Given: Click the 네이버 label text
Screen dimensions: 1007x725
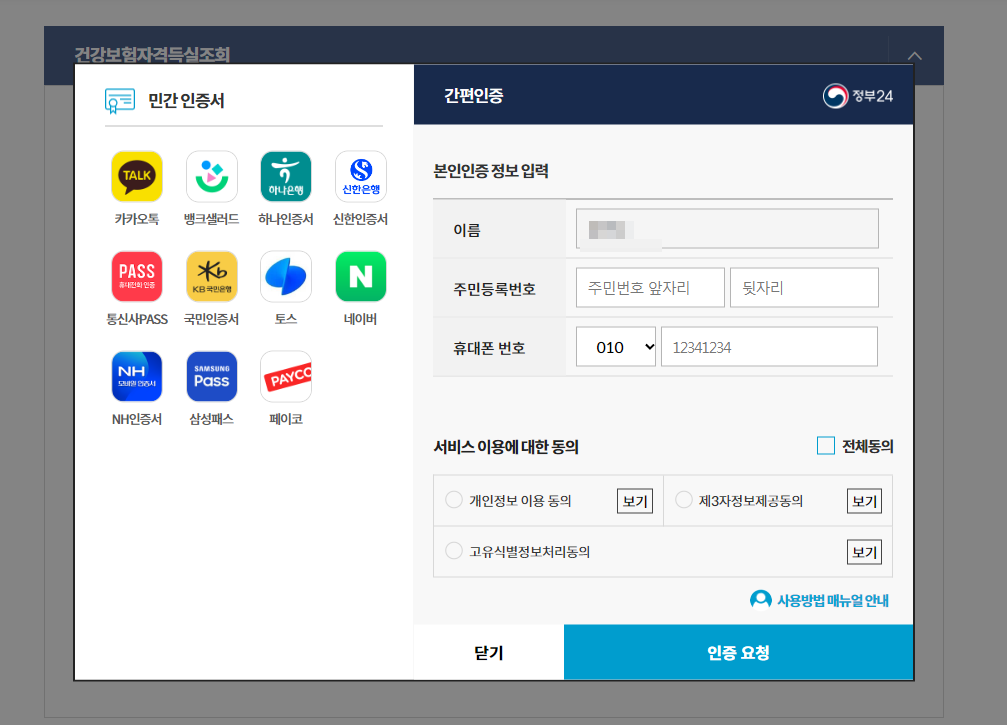Looking at the screenshot, I should click(x=360, y=319).
